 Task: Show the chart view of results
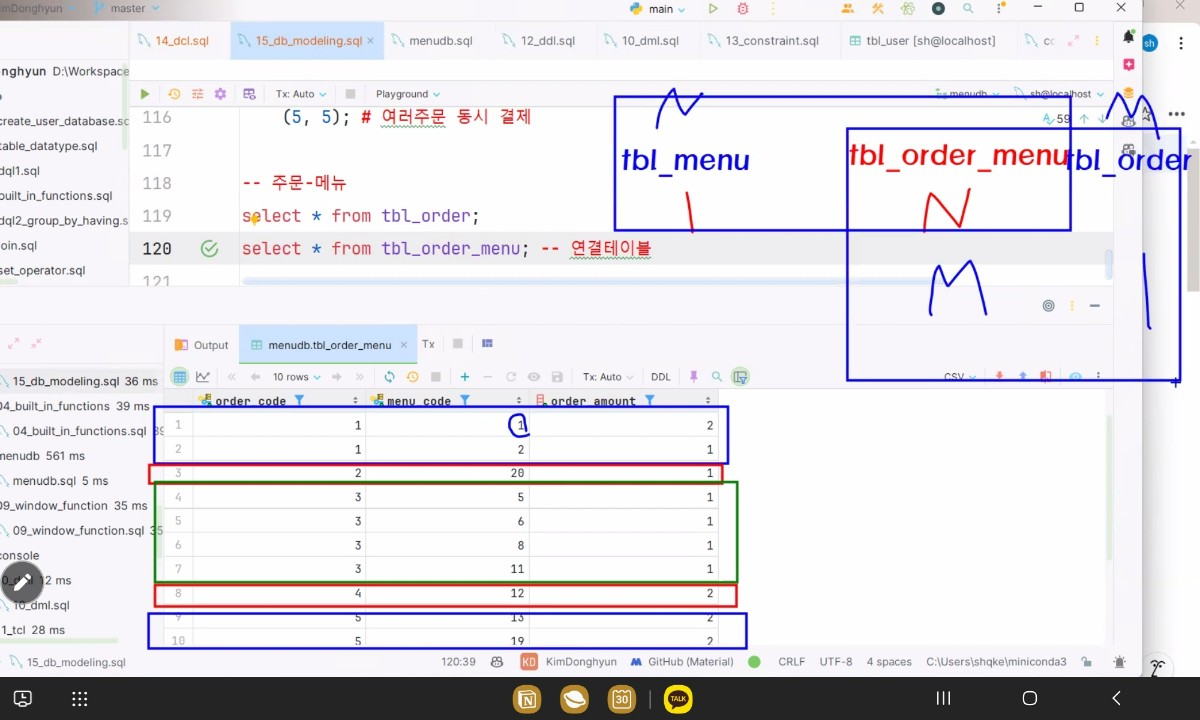tap(203, 377)
